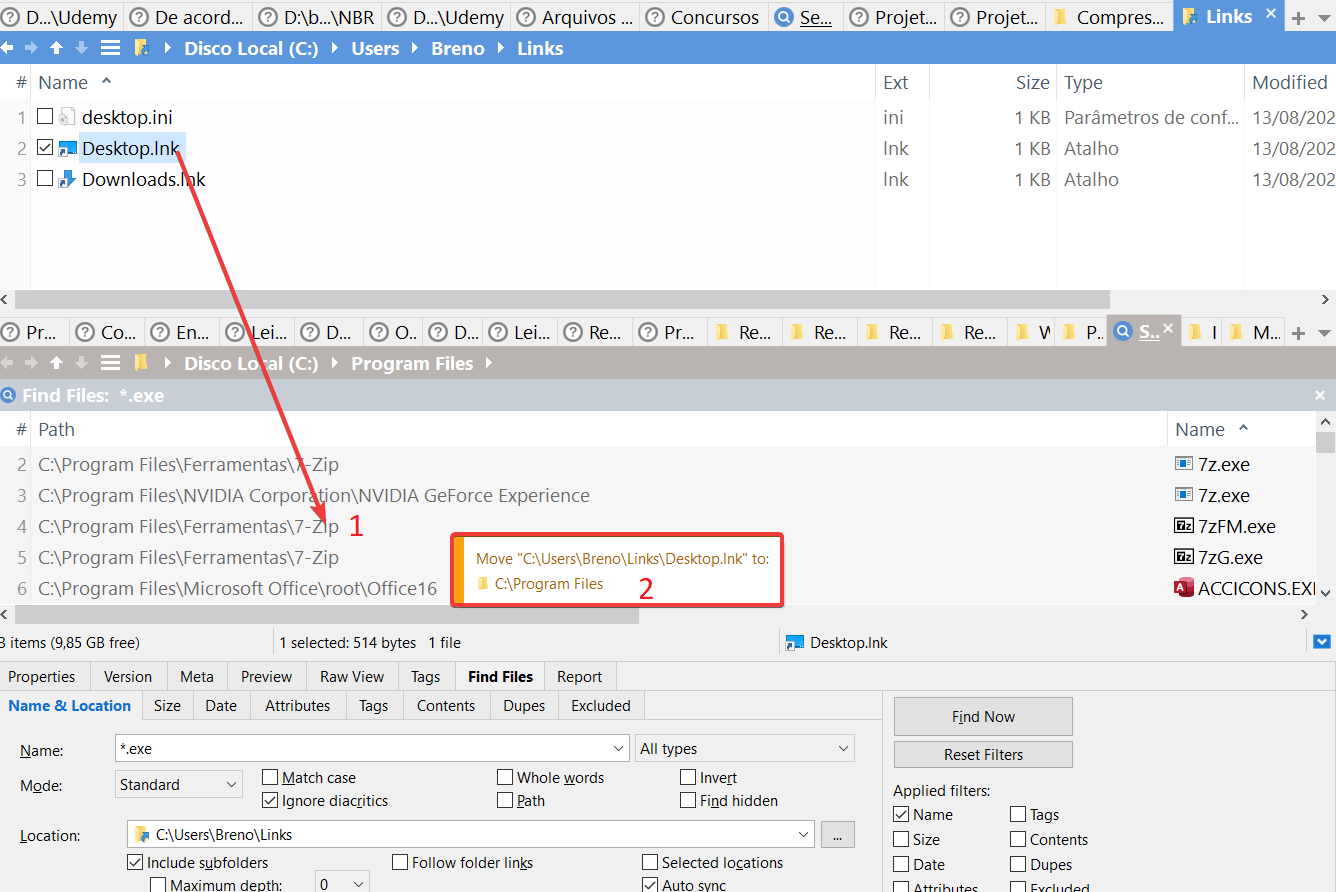Image resolution: width=1336 pixels, height=892 pixels.
Task: Close the Find Files *.exe results bar
Action: [x=1320, y=396]
